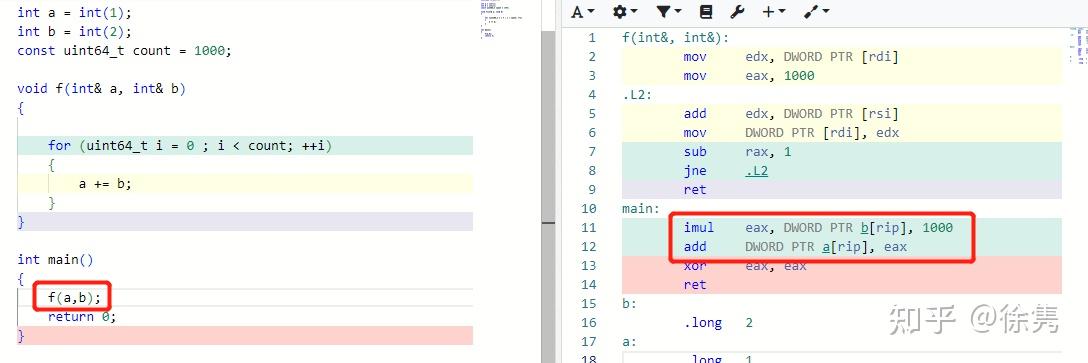The image size is (1088, 363).
Task: Click the 'int b = int(2);' source line
Action: coord(74,31)
